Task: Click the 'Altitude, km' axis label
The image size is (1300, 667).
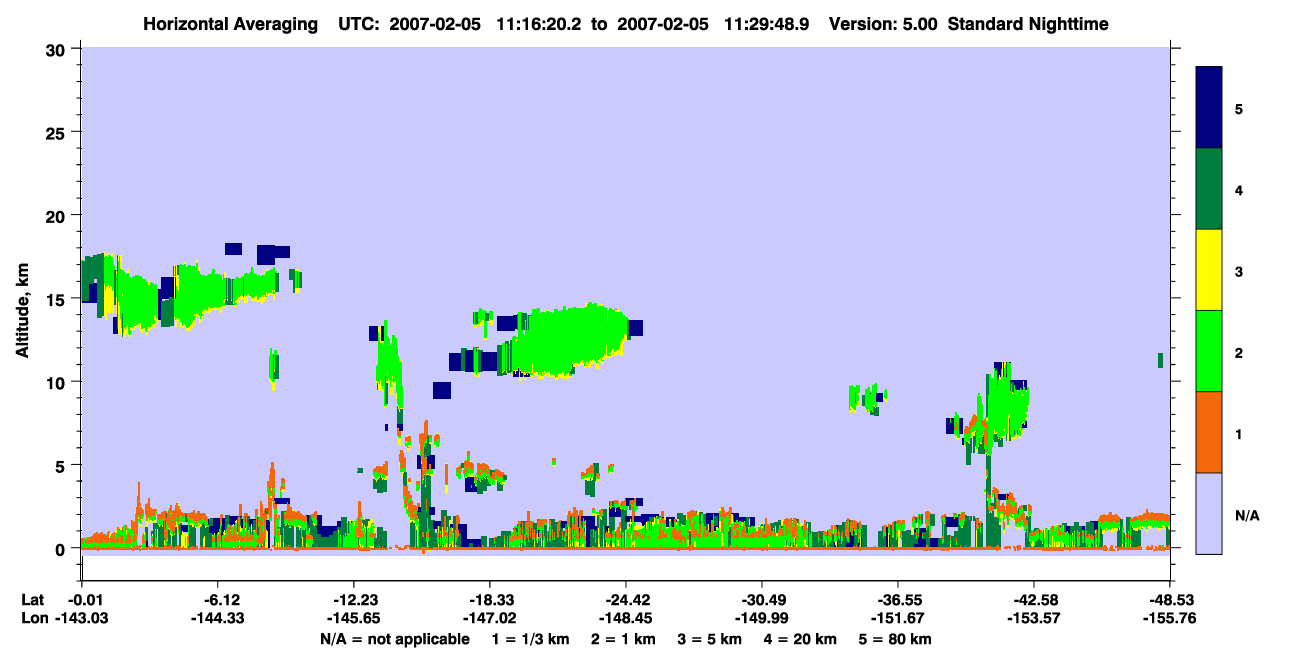Action: tap(22, 312)
